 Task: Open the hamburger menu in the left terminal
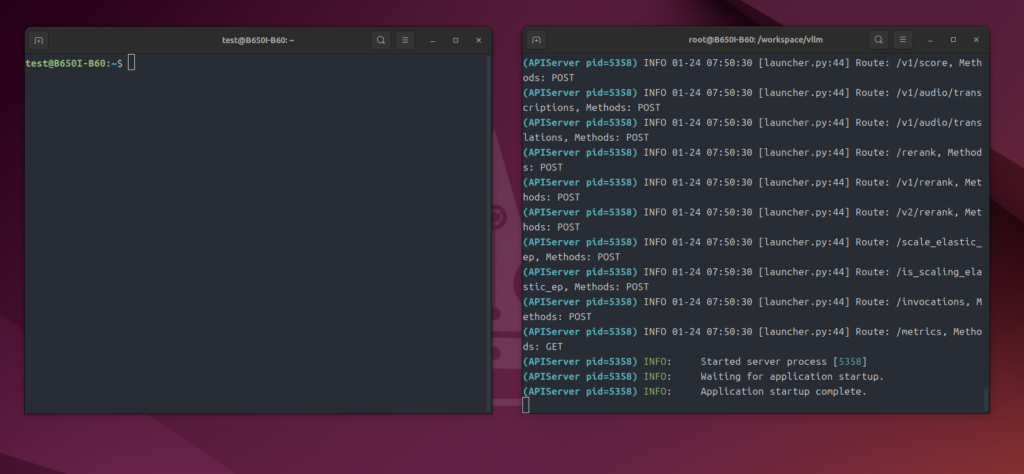(x=405, y=41)
